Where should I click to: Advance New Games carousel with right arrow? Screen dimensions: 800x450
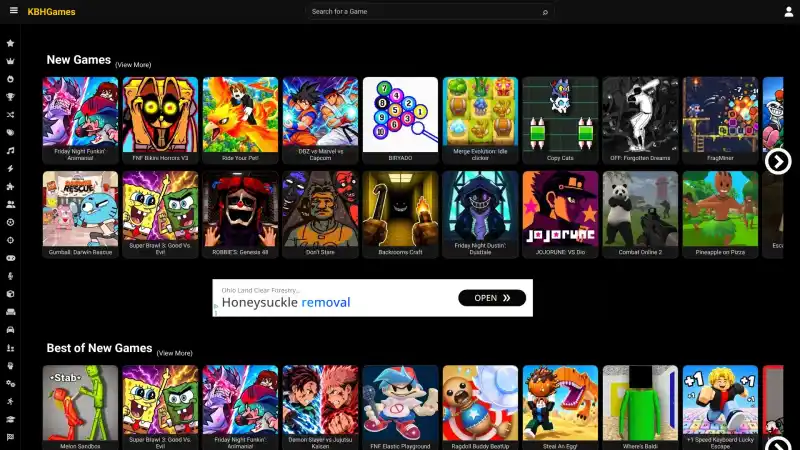778,162
